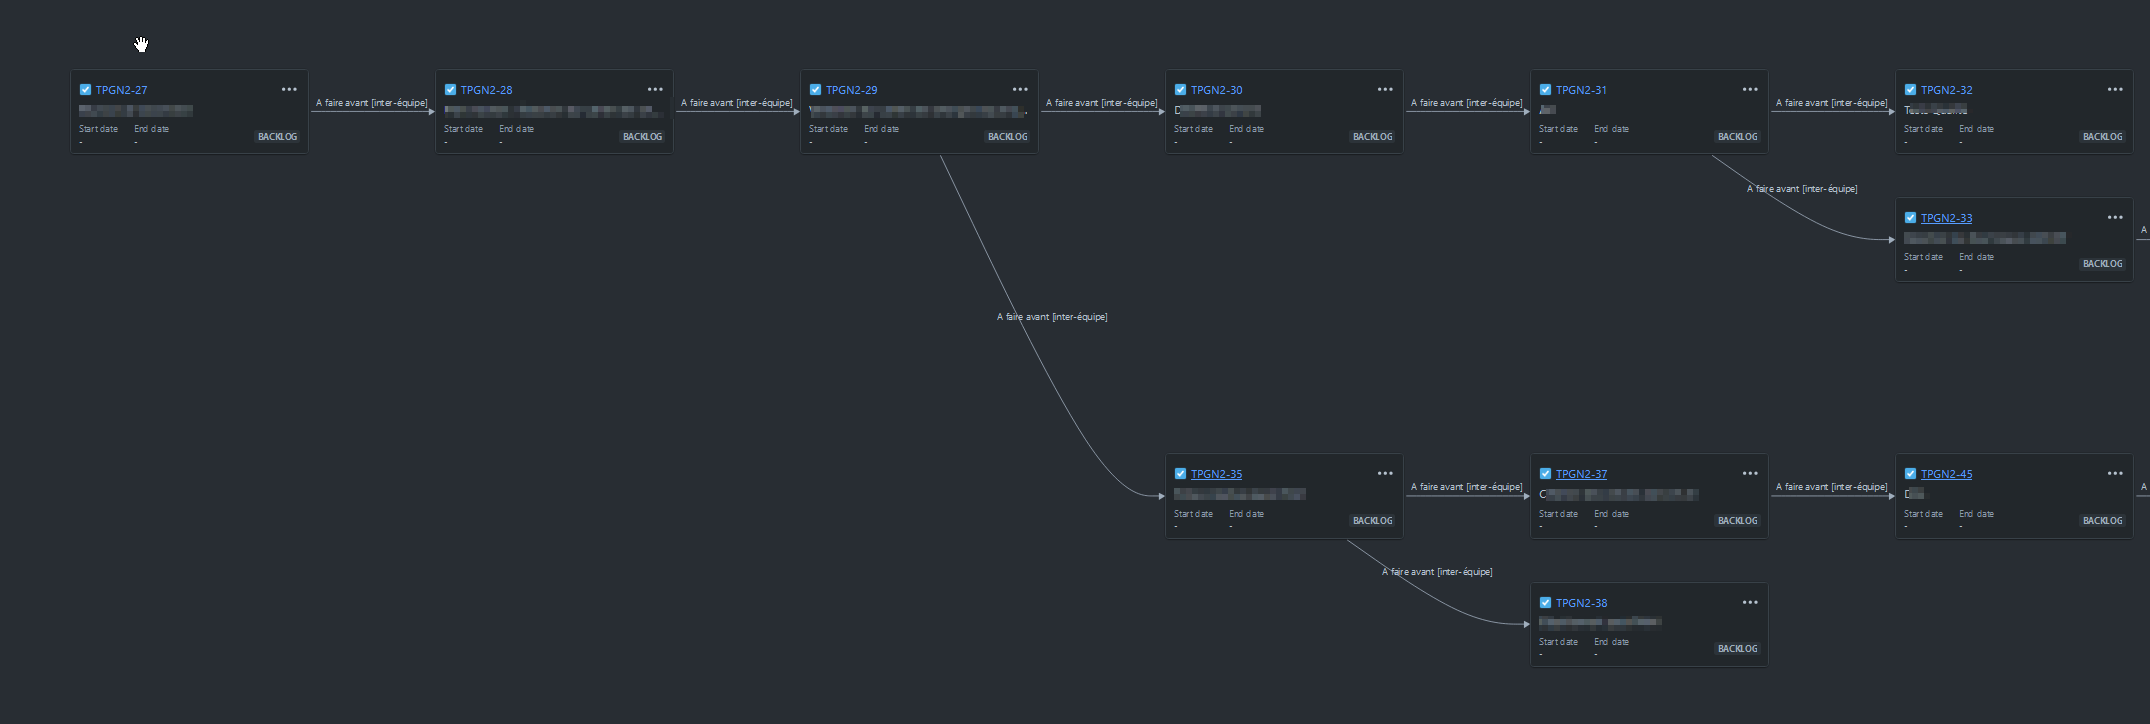Open issue link TPGN2-45

coord(1946,474)
